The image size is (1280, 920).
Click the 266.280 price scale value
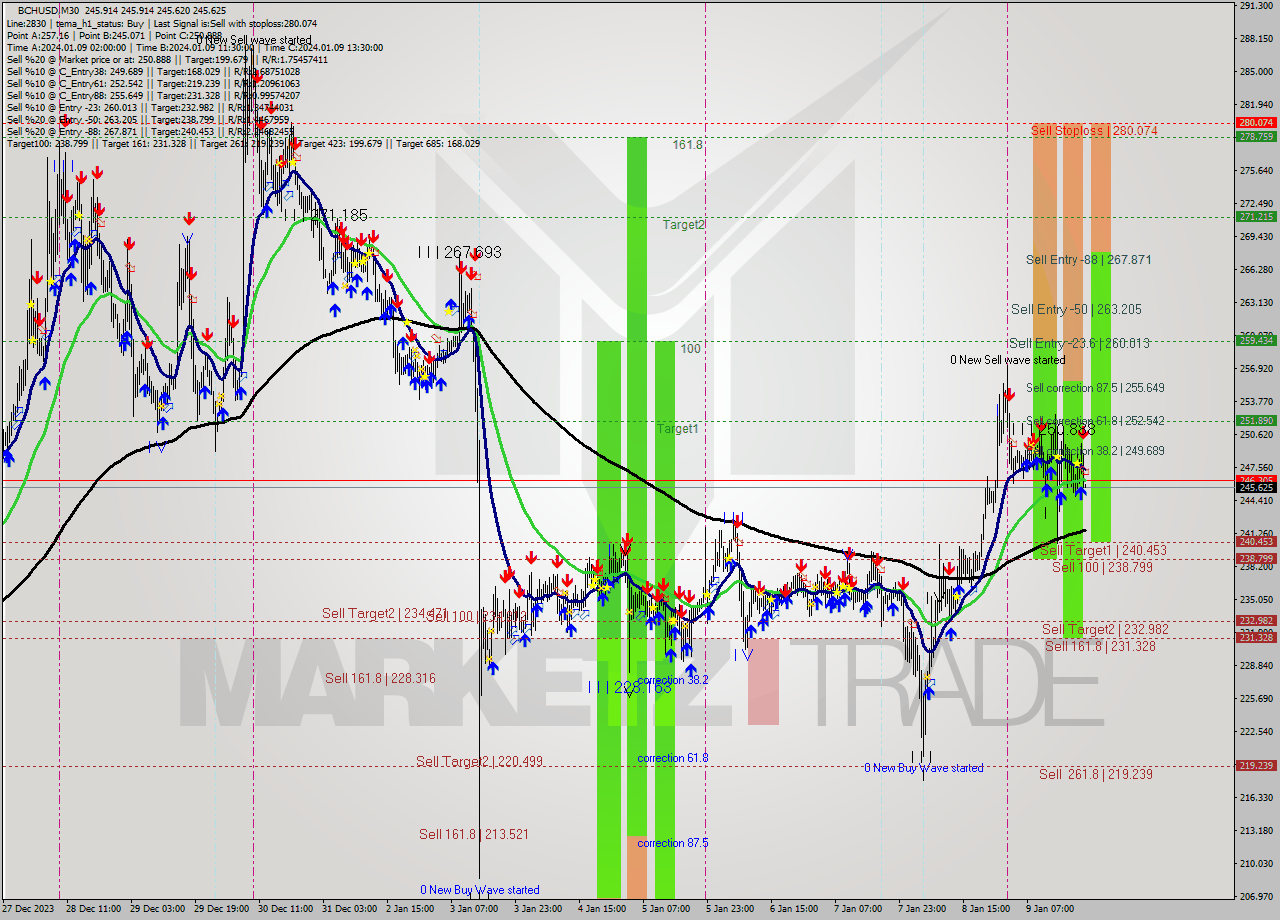1255,270
